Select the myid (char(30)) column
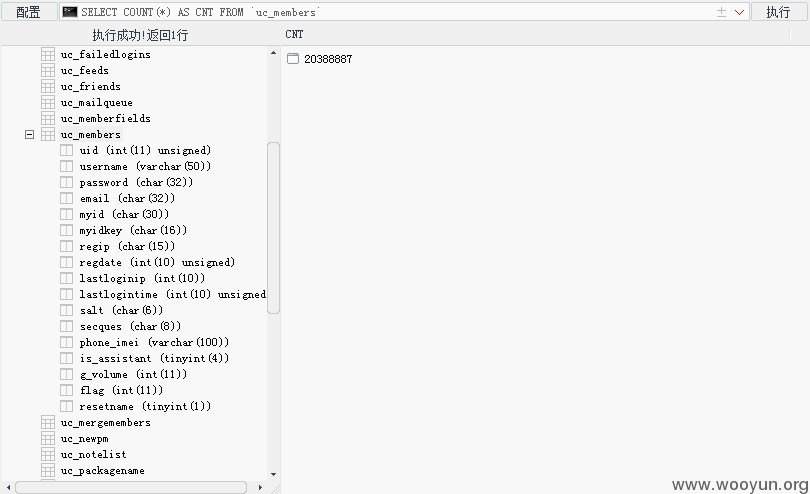The image size is (810, 494). pyautogui.click(x=124, y=214)
